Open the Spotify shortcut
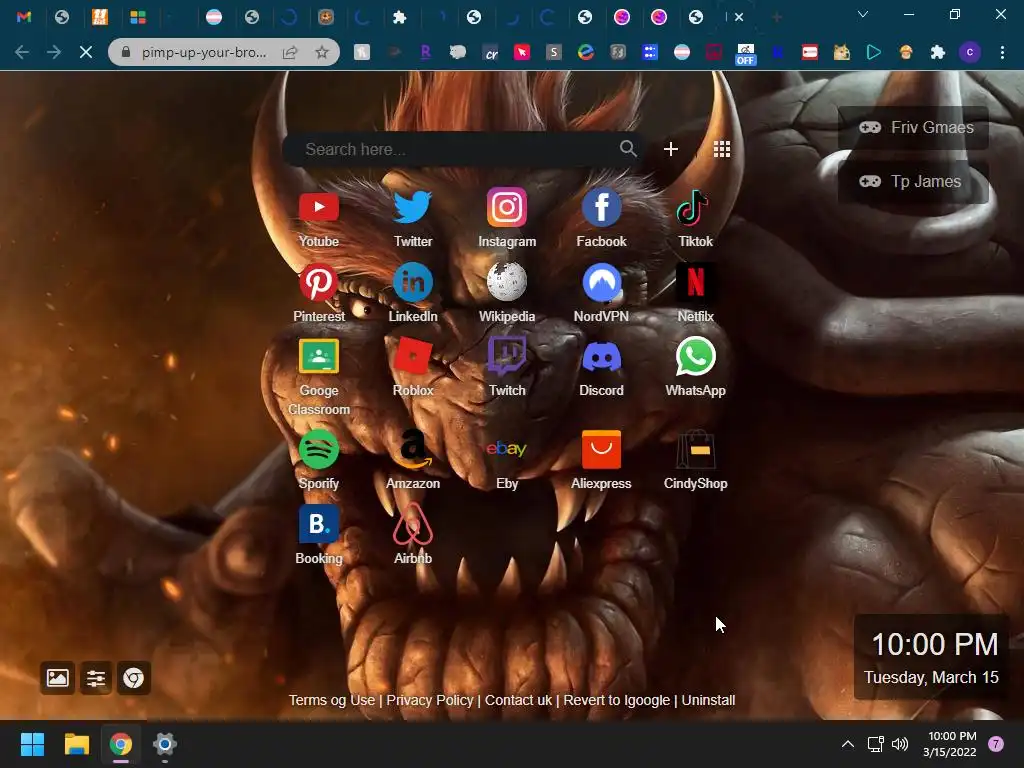The image size is (1024, 768). (x=319, y=460)
